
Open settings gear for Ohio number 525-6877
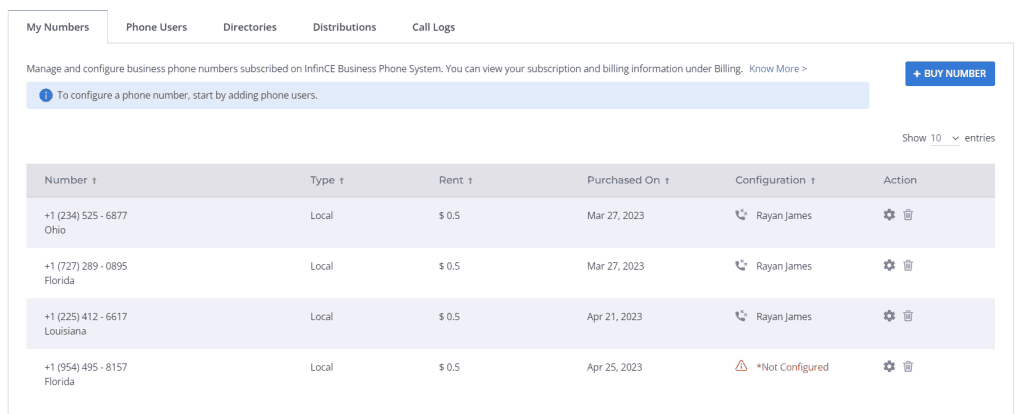889,215
